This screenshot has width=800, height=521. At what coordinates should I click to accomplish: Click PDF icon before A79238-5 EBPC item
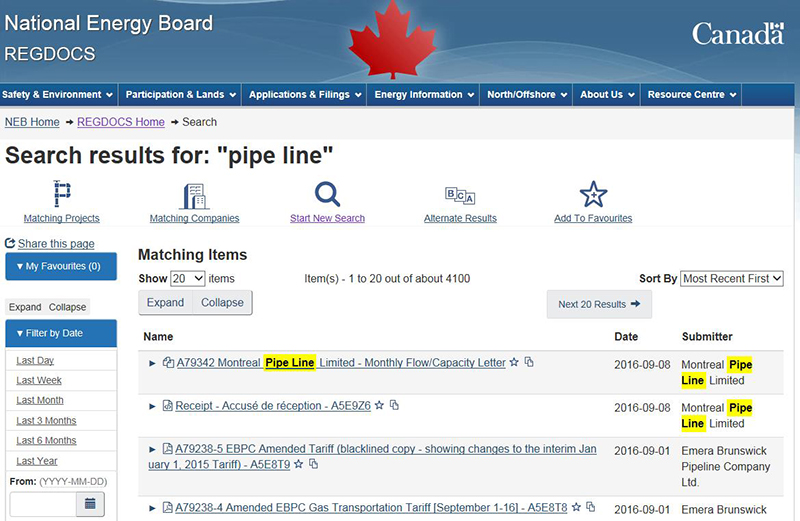167,449
